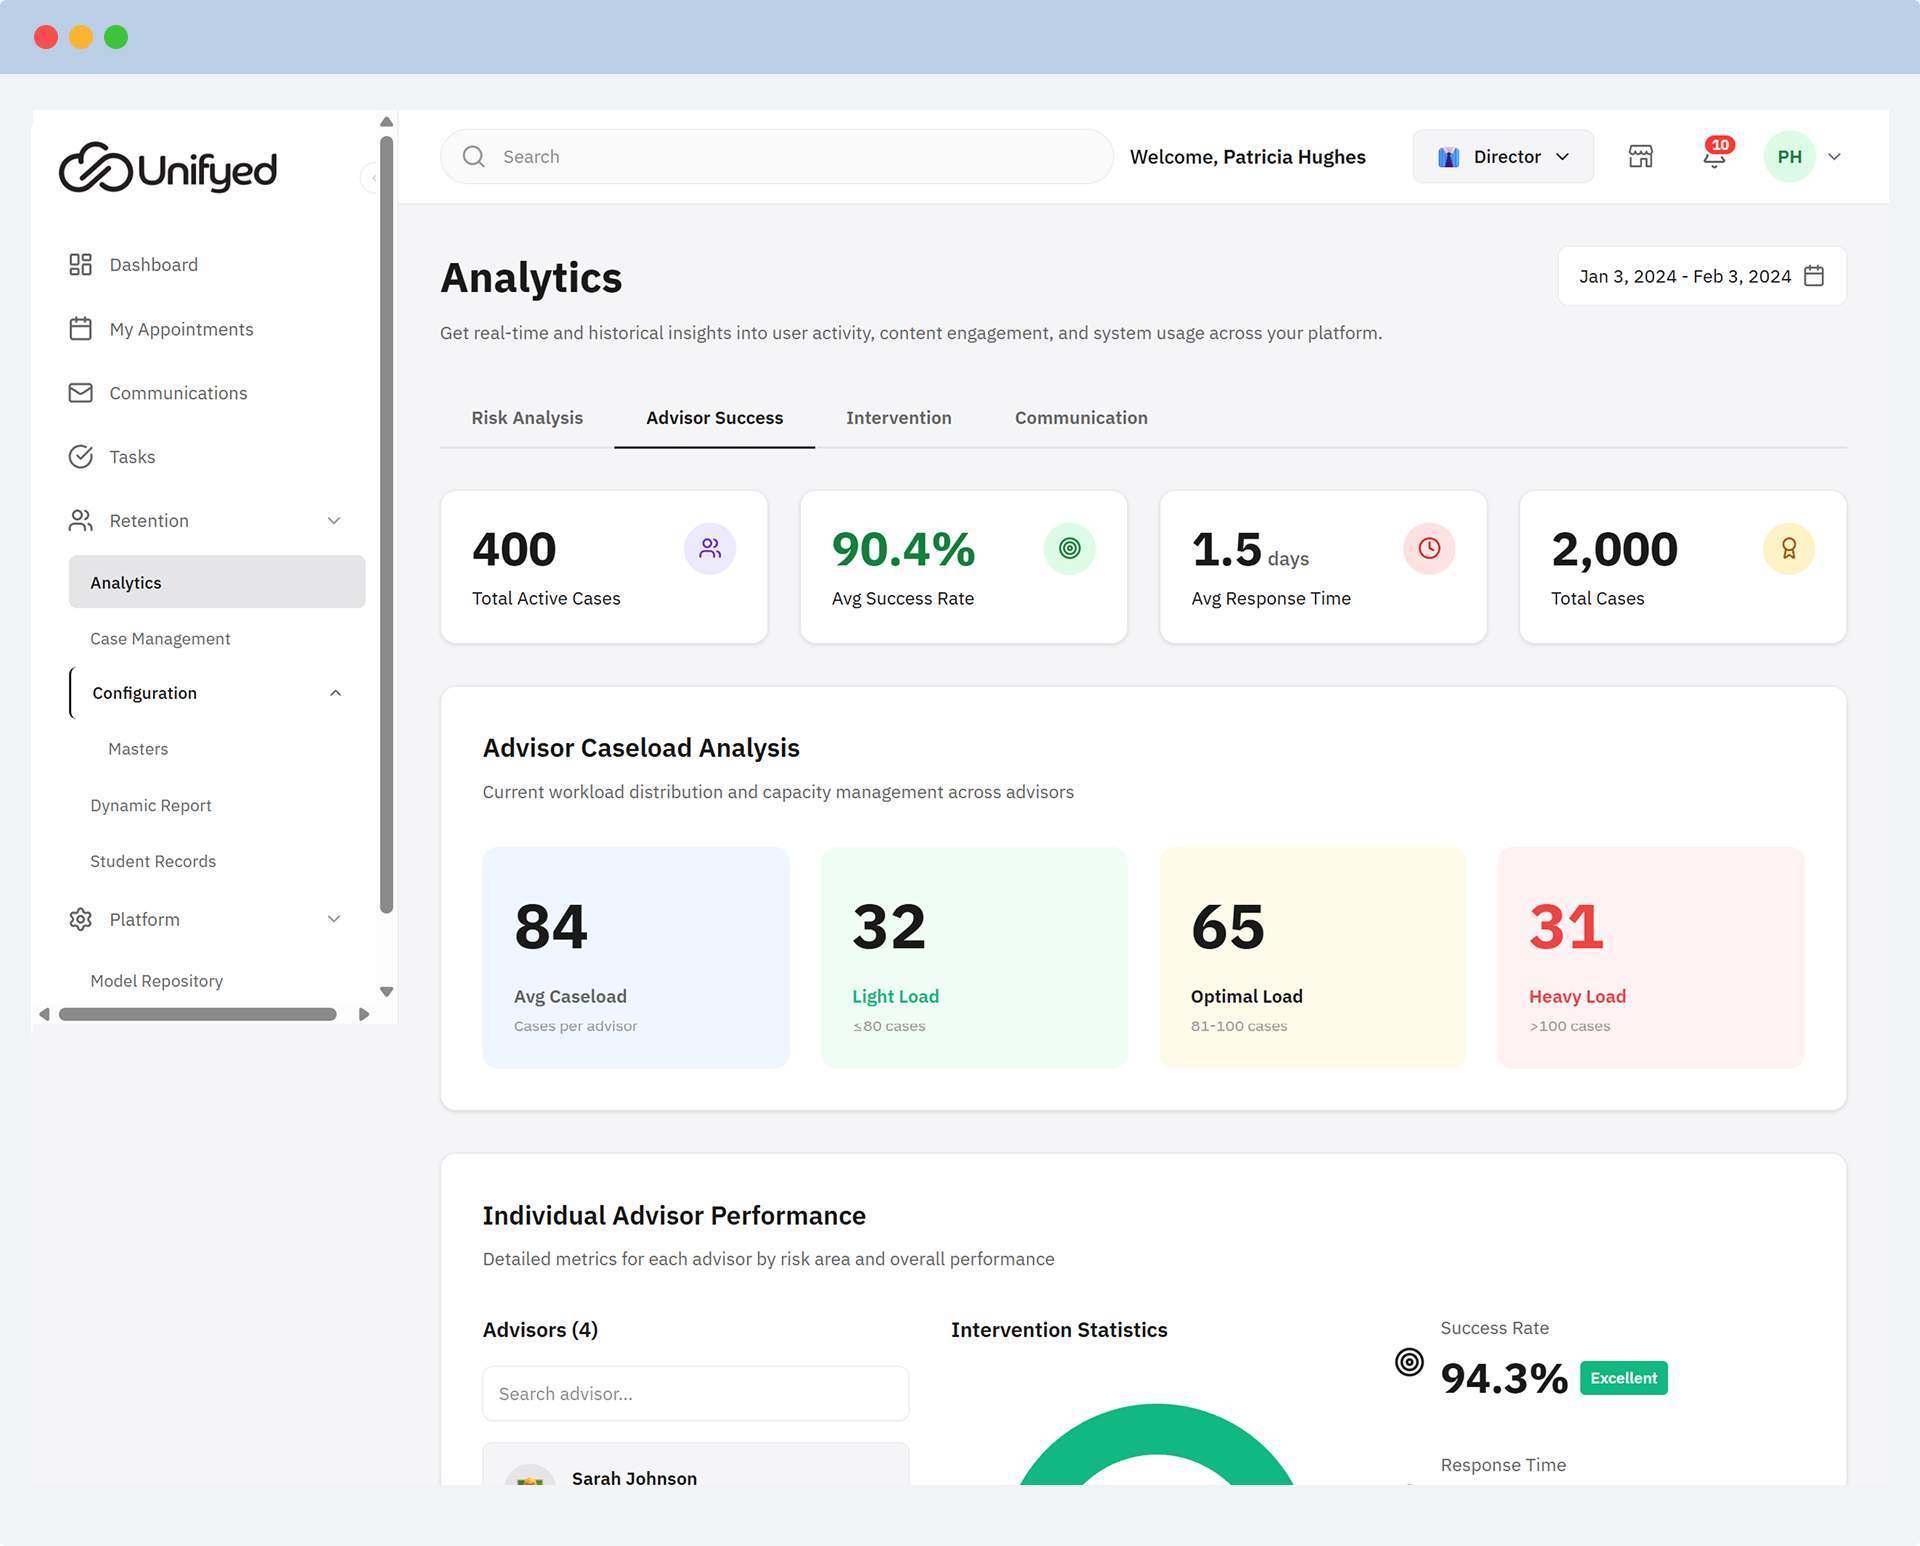This screenshot has width=1920, height=1546.
Task: Open the marketplace store icon
Action: [x=1641, y=157]
